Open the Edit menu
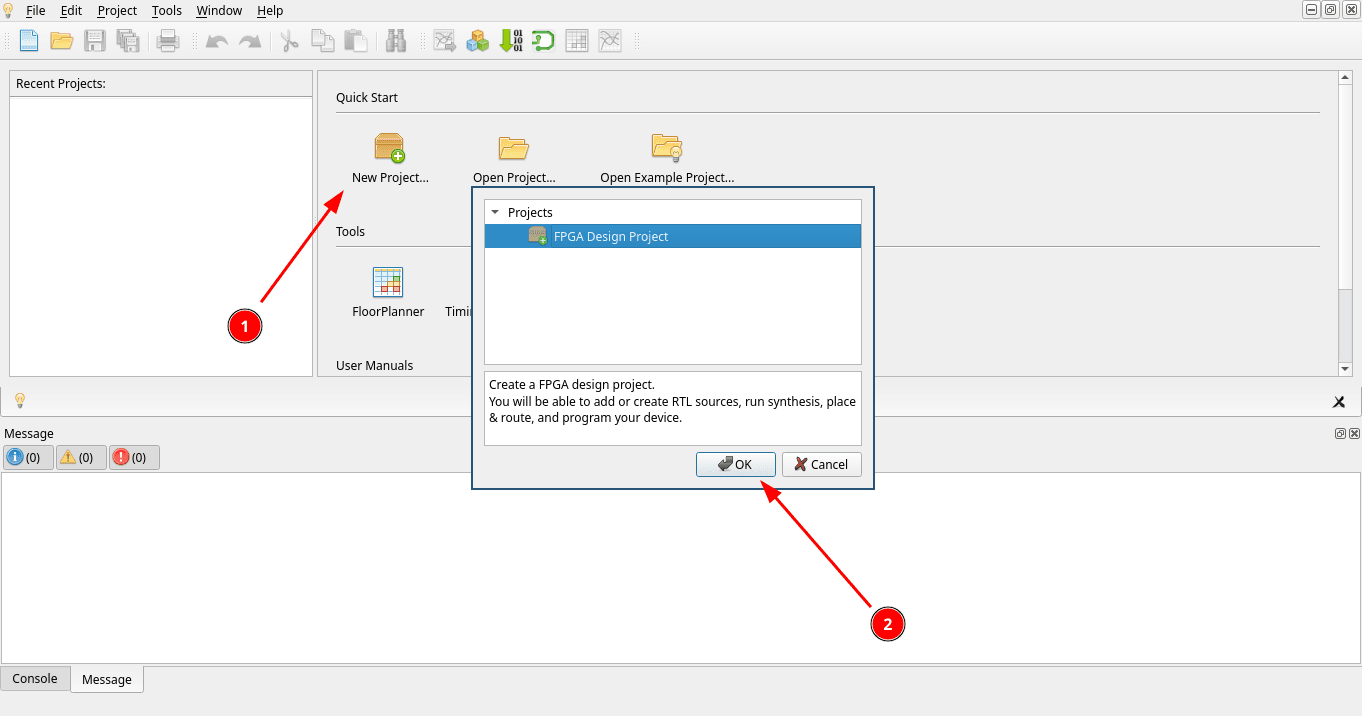 [x=71, y=10]
